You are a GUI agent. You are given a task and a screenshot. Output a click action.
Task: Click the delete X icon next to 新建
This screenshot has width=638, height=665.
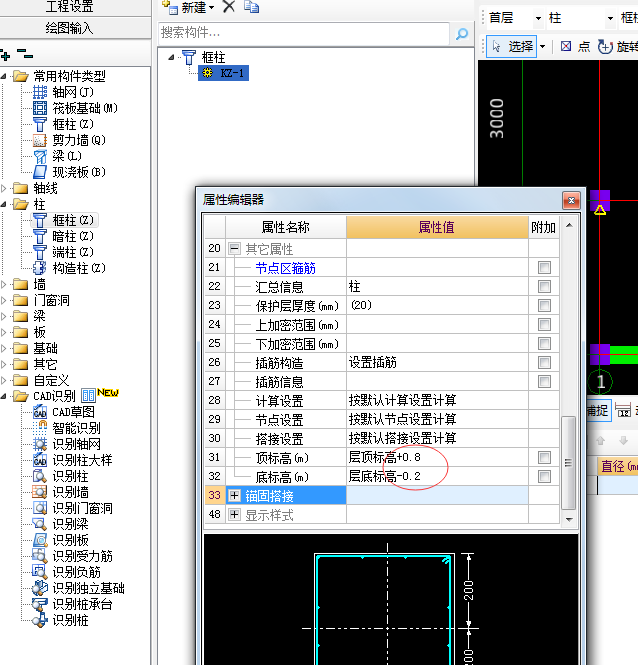pyautogui.click(x=229, y=6)
